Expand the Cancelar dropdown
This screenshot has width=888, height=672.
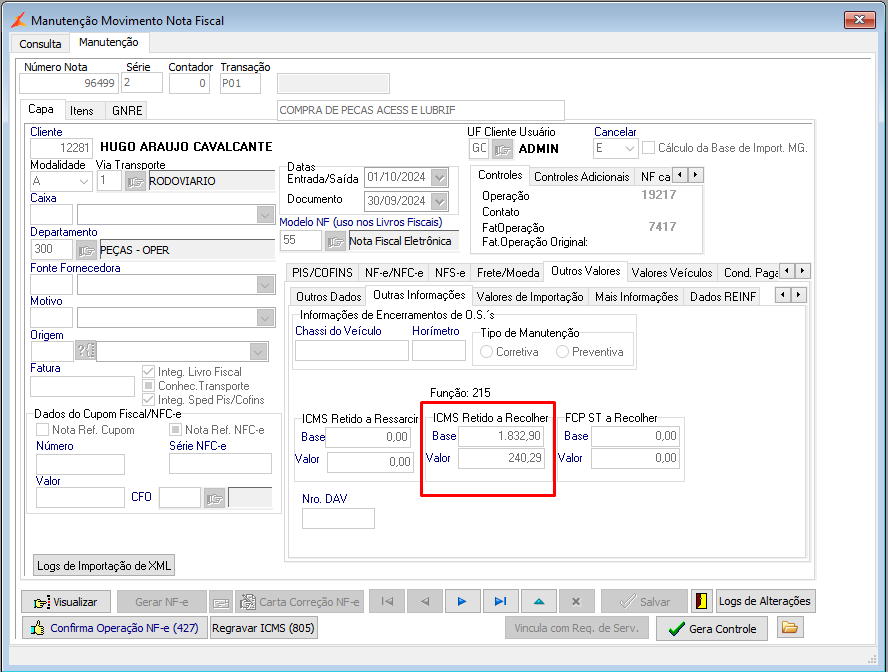point(629,149)
